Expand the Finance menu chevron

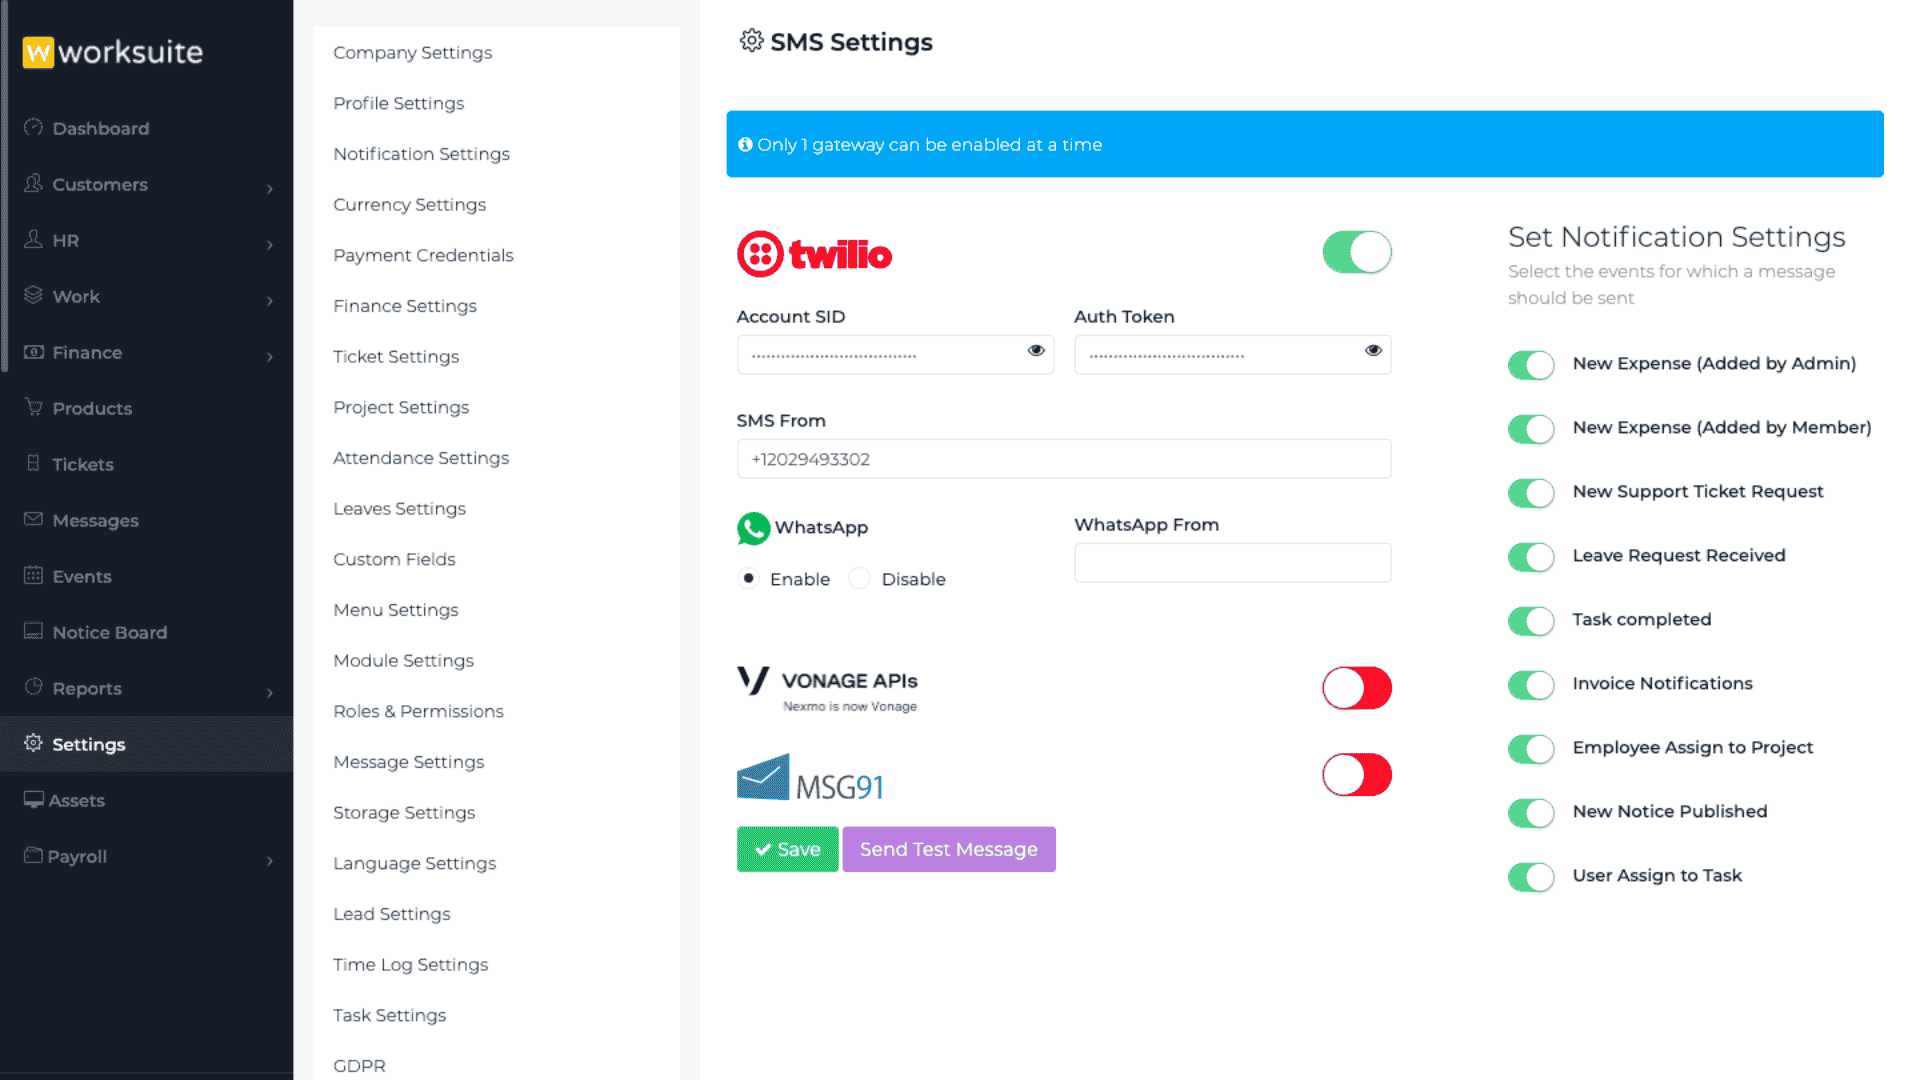(270, 357)
